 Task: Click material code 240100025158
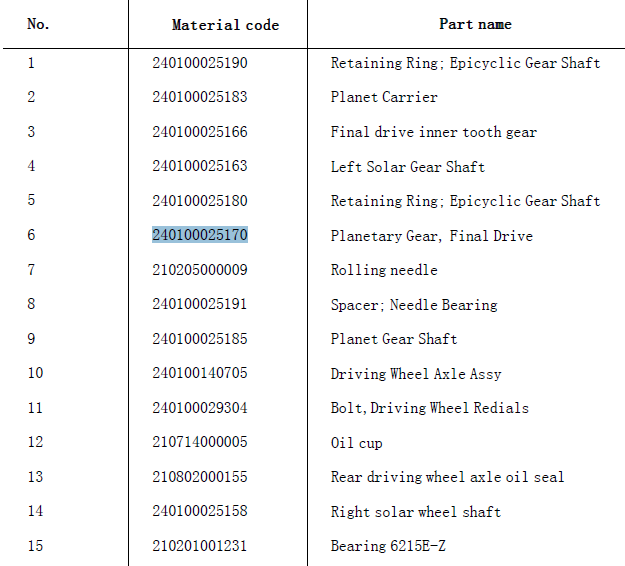click(x=200, y=511)
